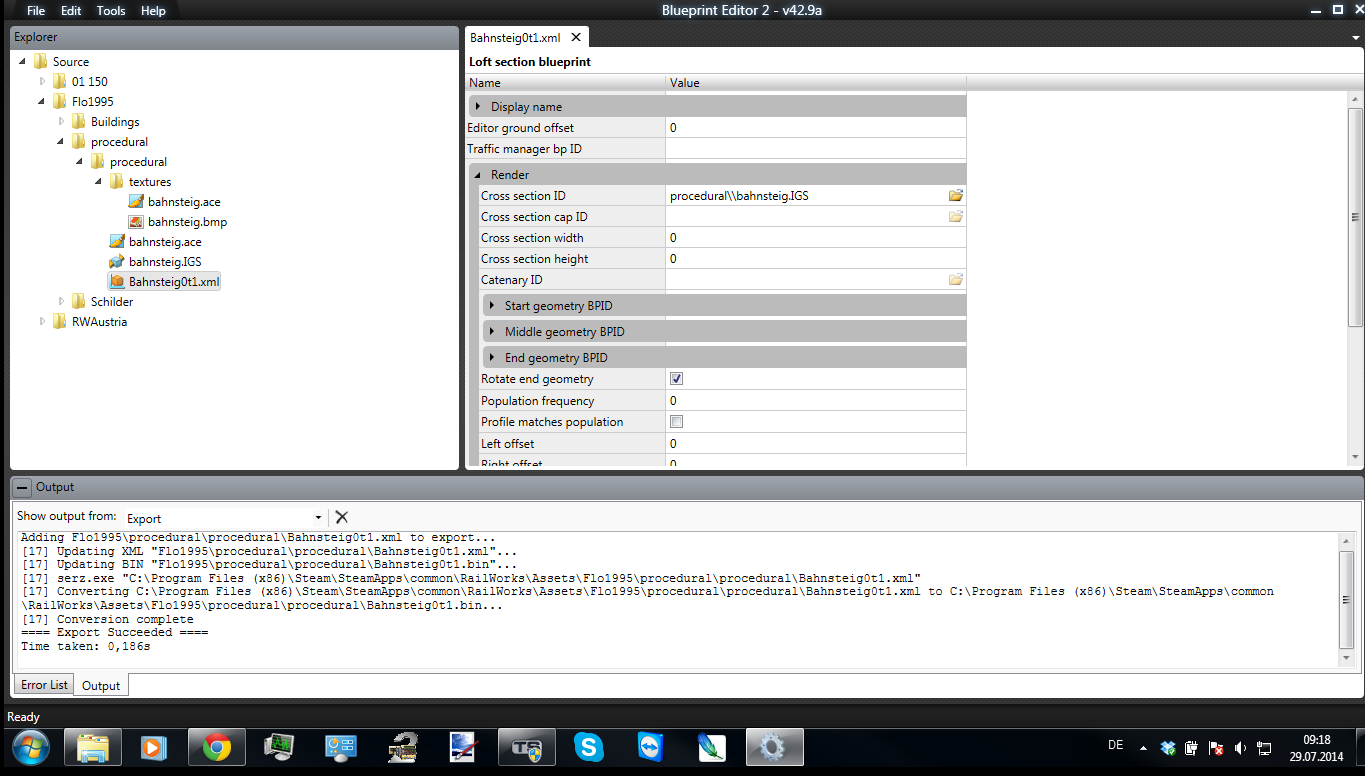Collapse the textures folder arrow

click(99, 181)
